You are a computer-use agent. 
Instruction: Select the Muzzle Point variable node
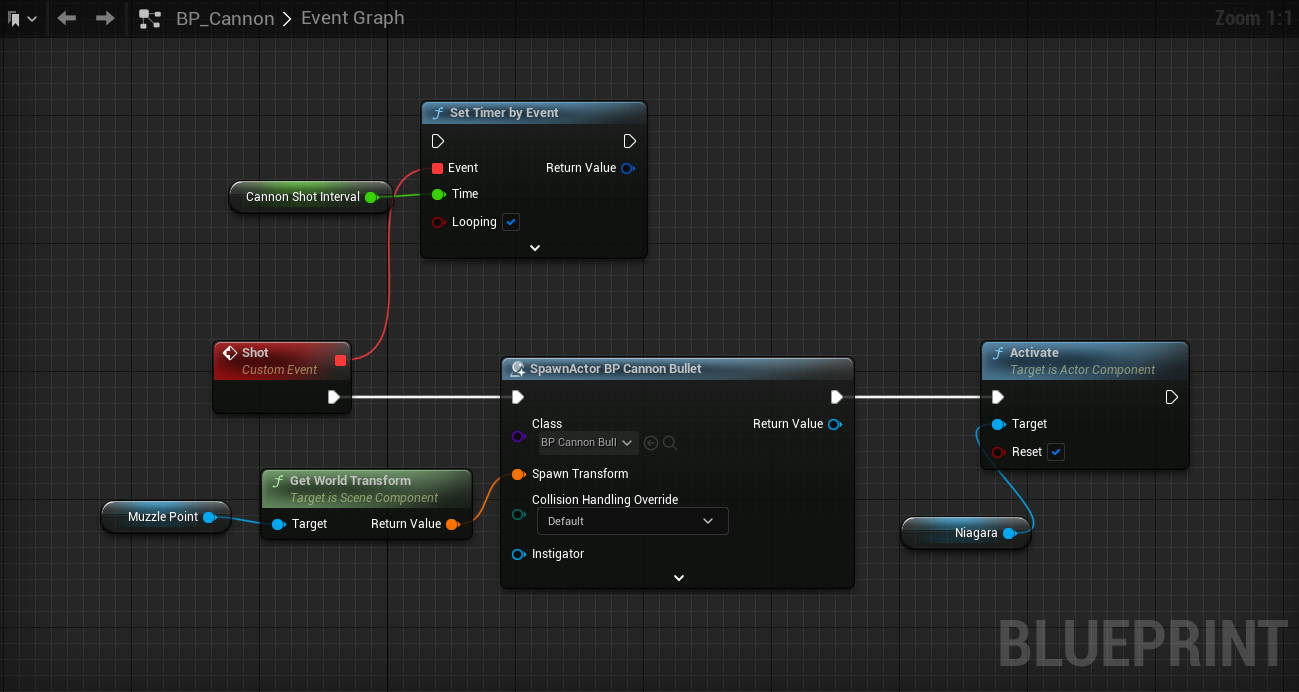pyautogui.click(x=166, y=517)
